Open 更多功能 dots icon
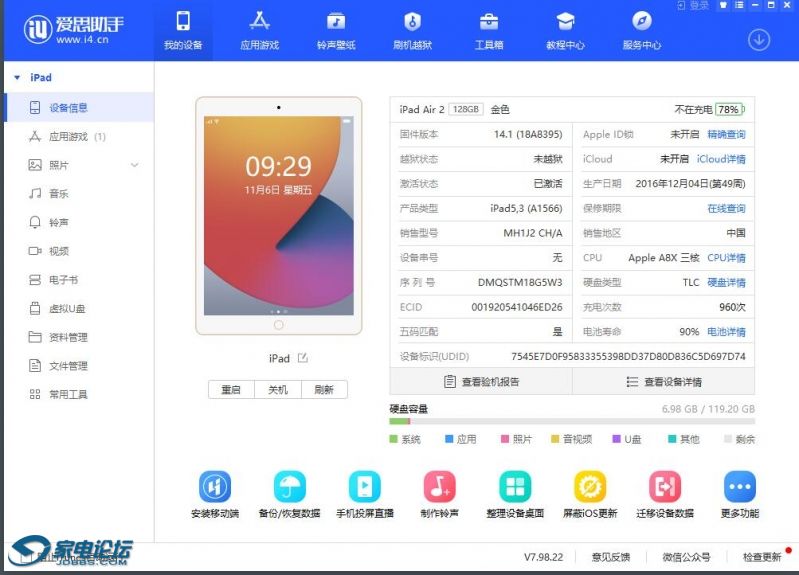The image size is (799, 575). pyautogui.click(x=739, y=487)
